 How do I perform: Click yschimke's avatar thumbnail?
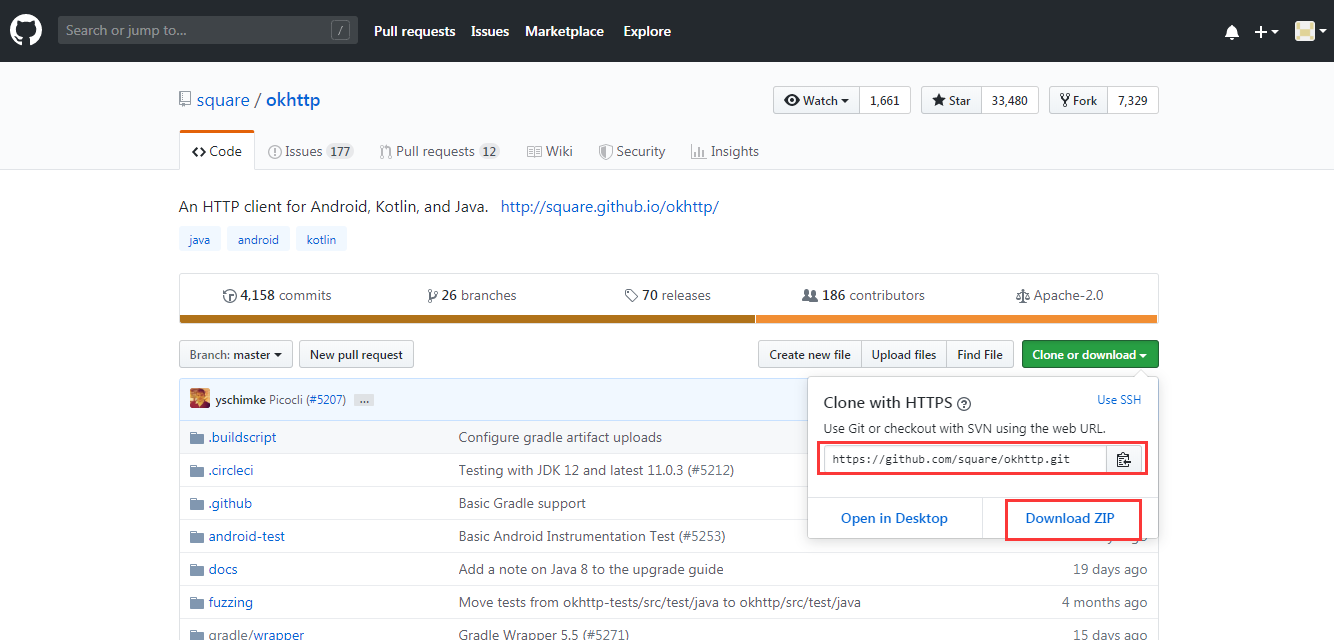200,399
